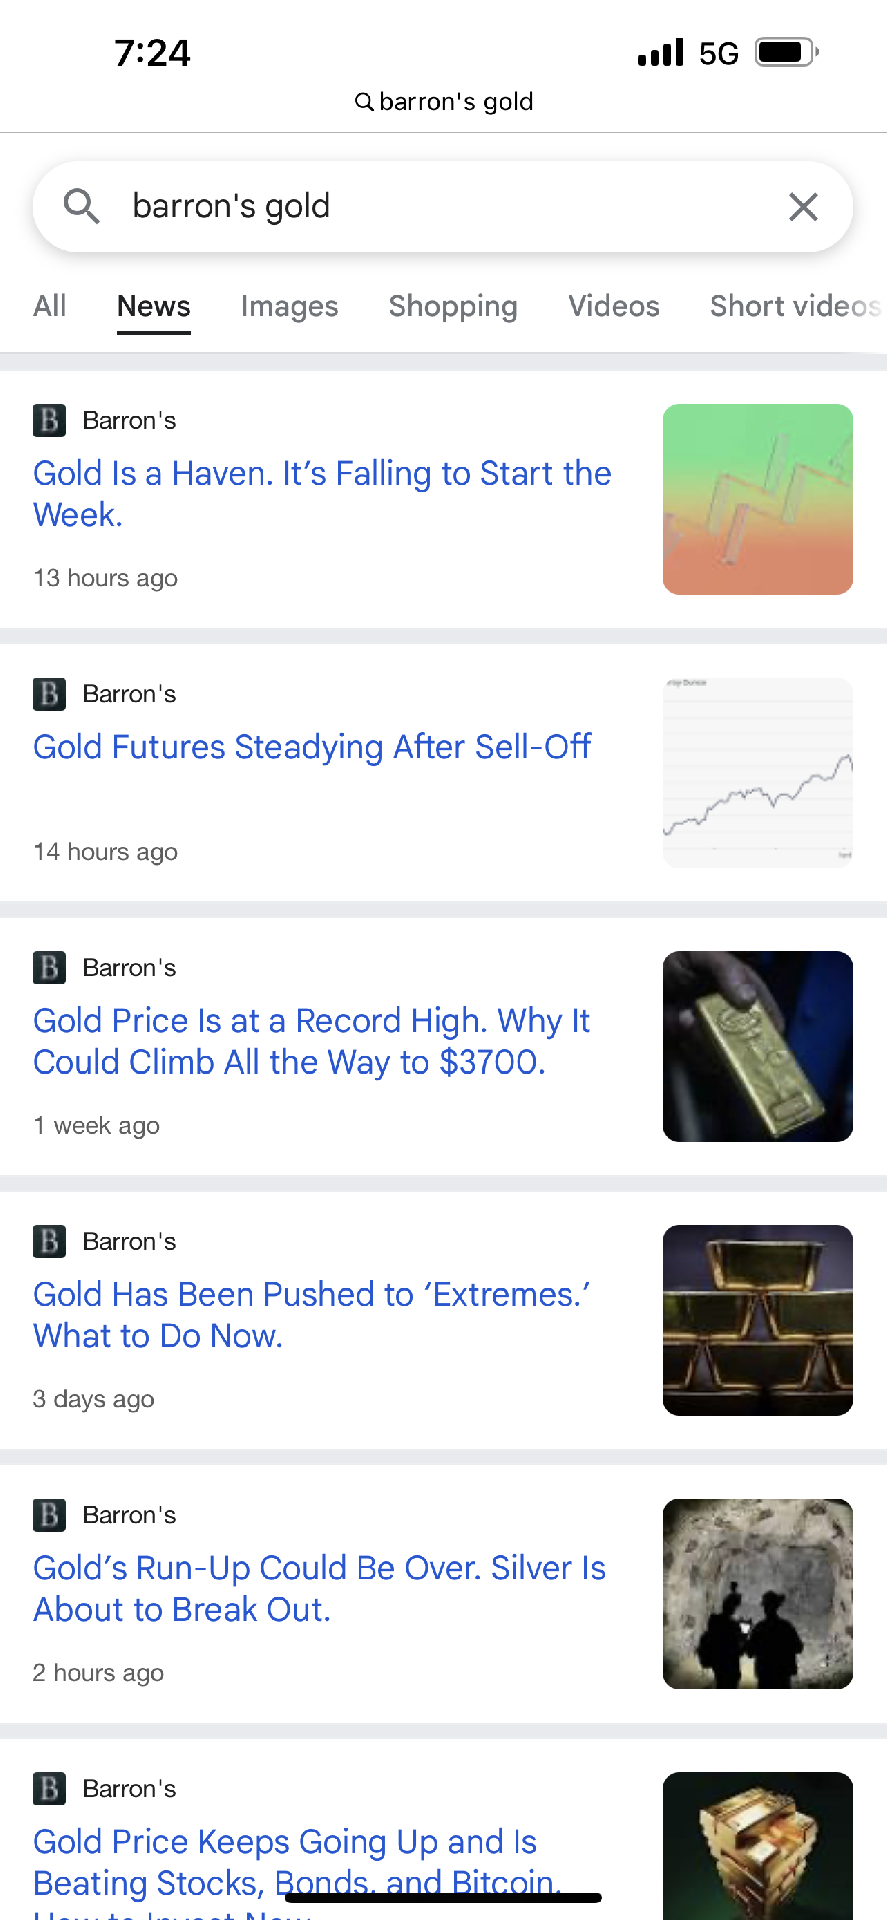Tap the Barron's logo on Silver article
The width and height of the screenshot is (887, 1920).
[x=49, y=1515]
